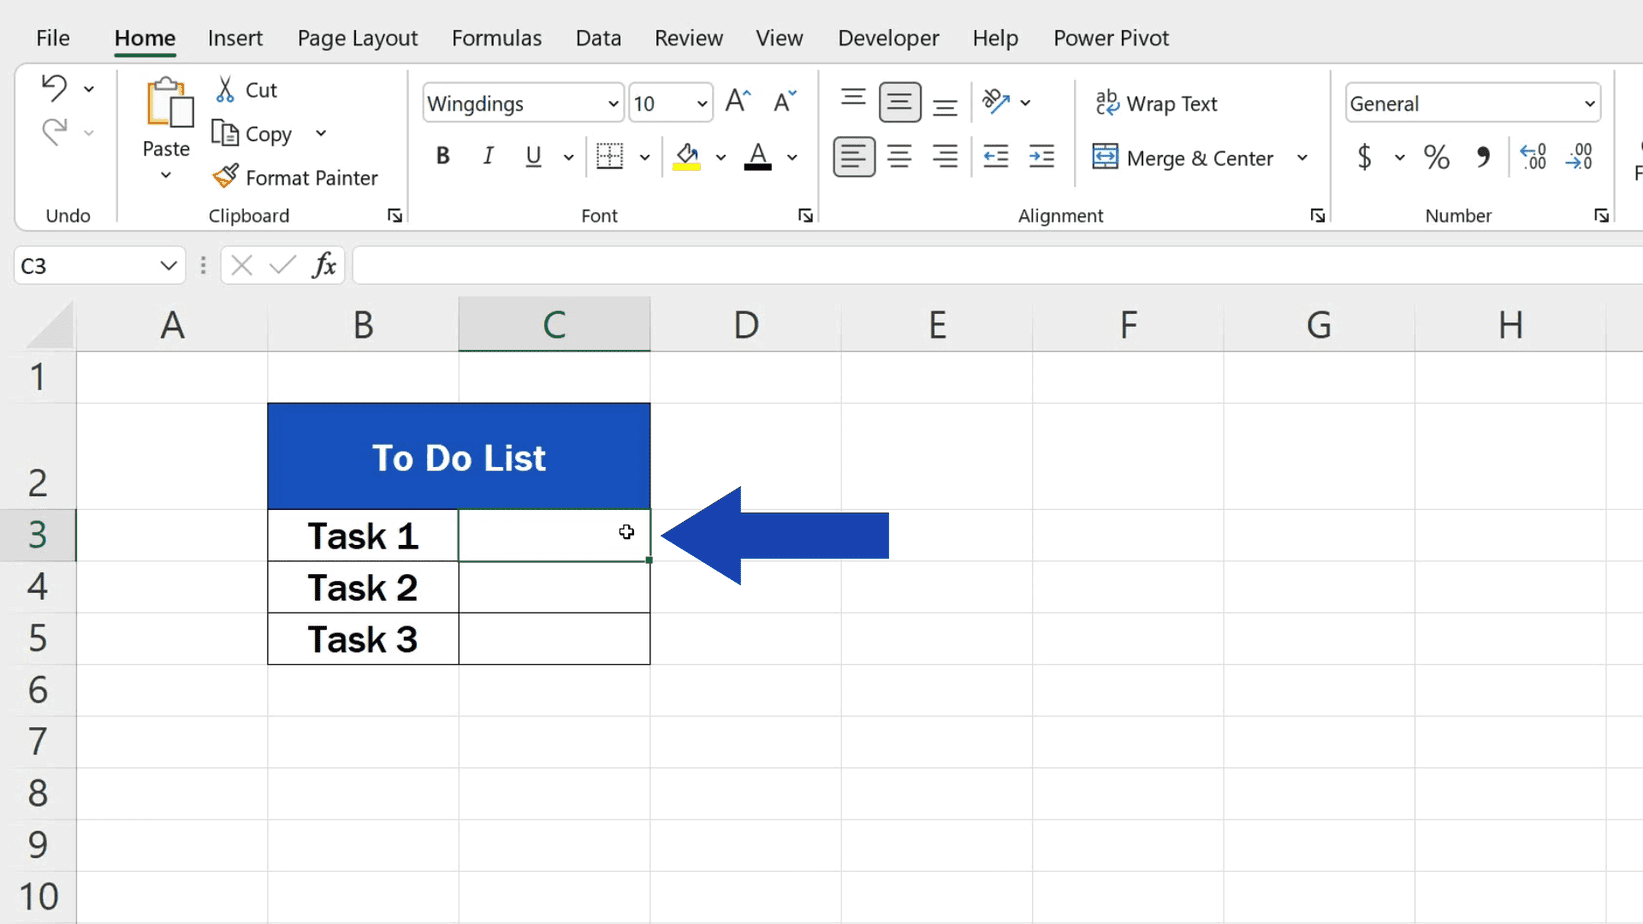Click the Comma Style icon

pyautogui.click(x=1483, y=157)
